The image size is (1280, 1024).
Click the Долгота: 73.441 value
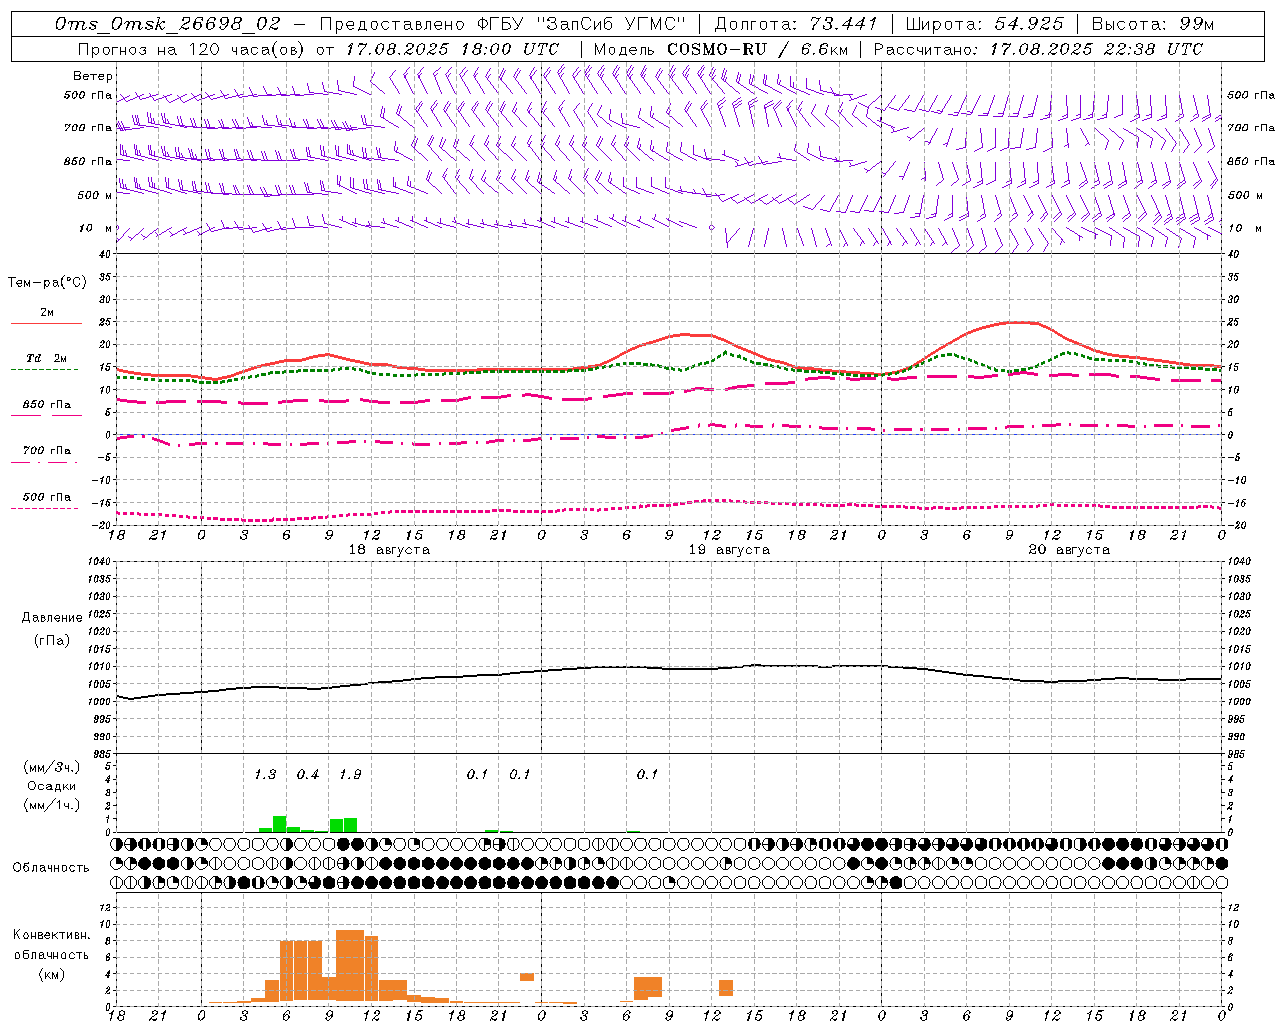(796, 24)
